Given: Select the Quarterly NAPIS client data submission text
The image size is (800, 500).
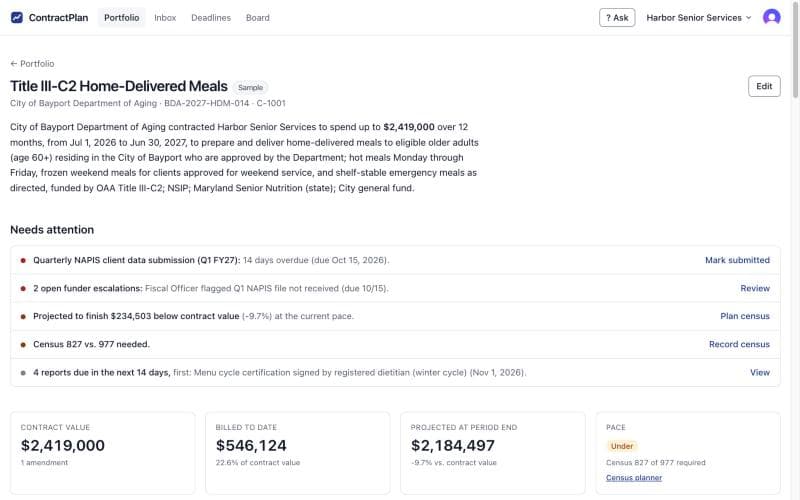Looking at the screenshot, I should [136, 260].
